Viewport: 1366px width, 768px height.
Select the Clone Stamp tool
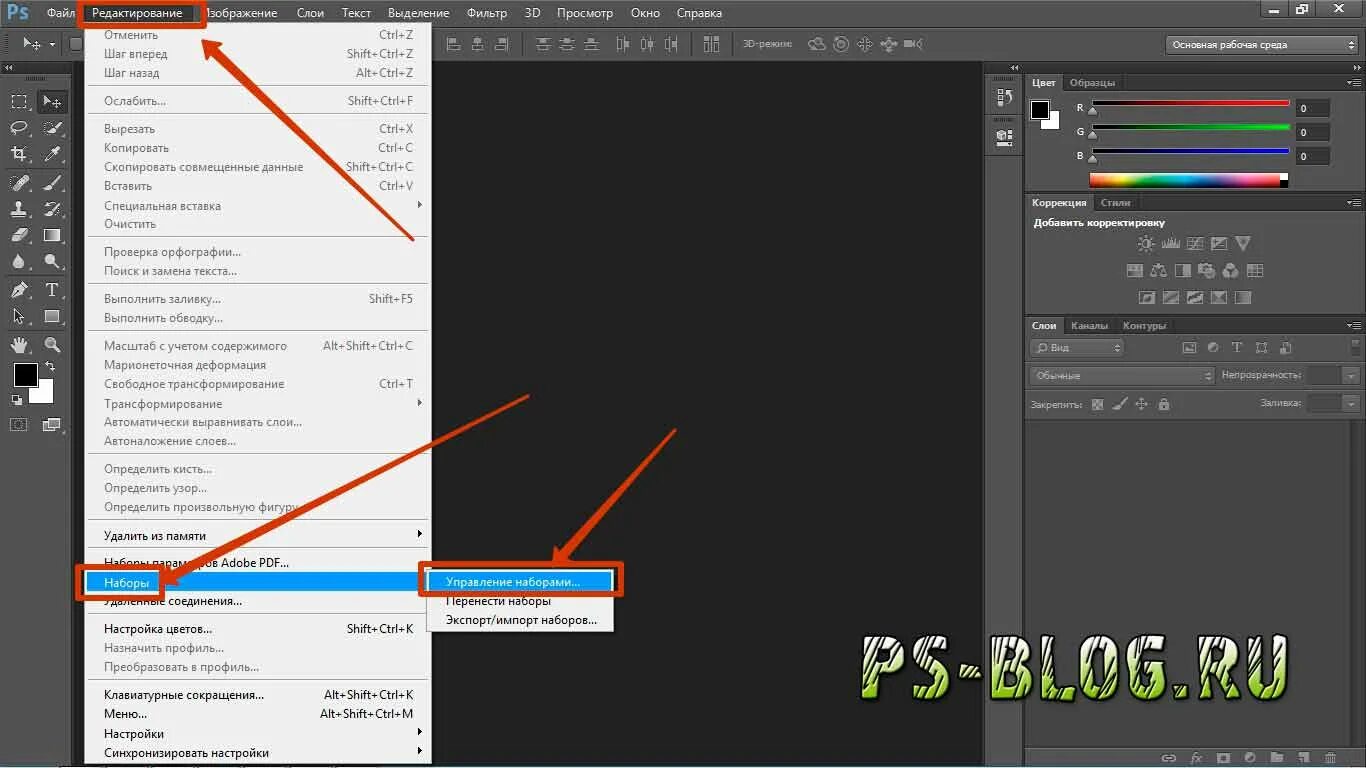click(19, 209)
